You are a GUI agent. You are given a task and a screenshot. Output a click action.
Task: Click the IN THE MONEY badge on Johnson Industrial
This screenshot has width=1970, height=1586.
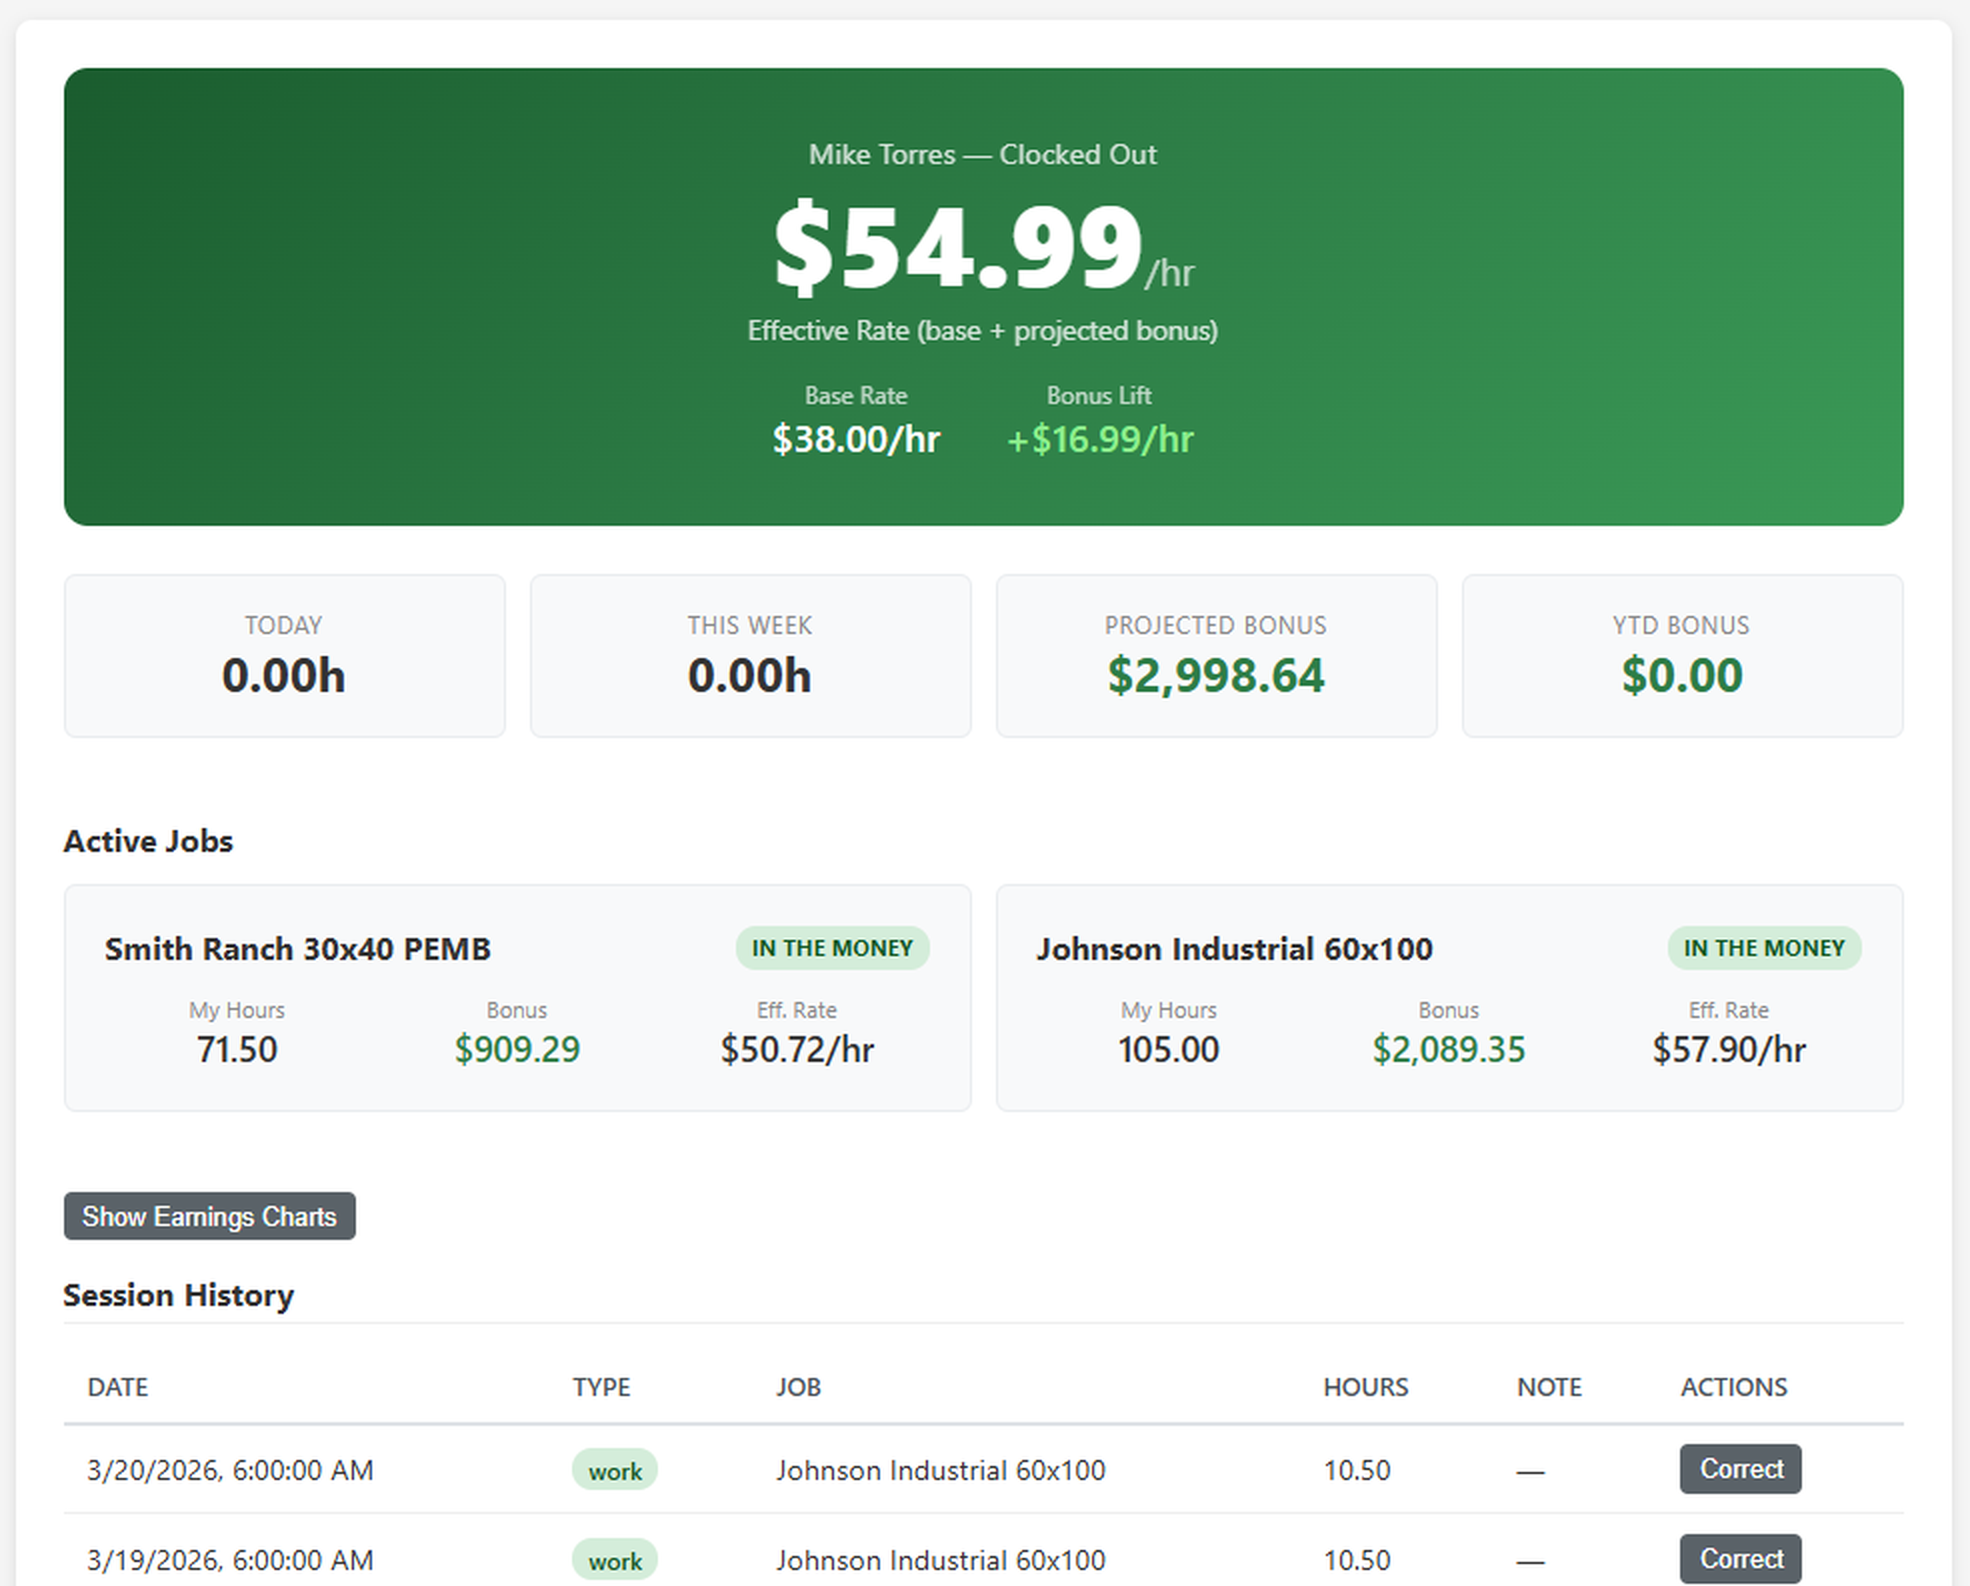click(x=1764, y=948)
